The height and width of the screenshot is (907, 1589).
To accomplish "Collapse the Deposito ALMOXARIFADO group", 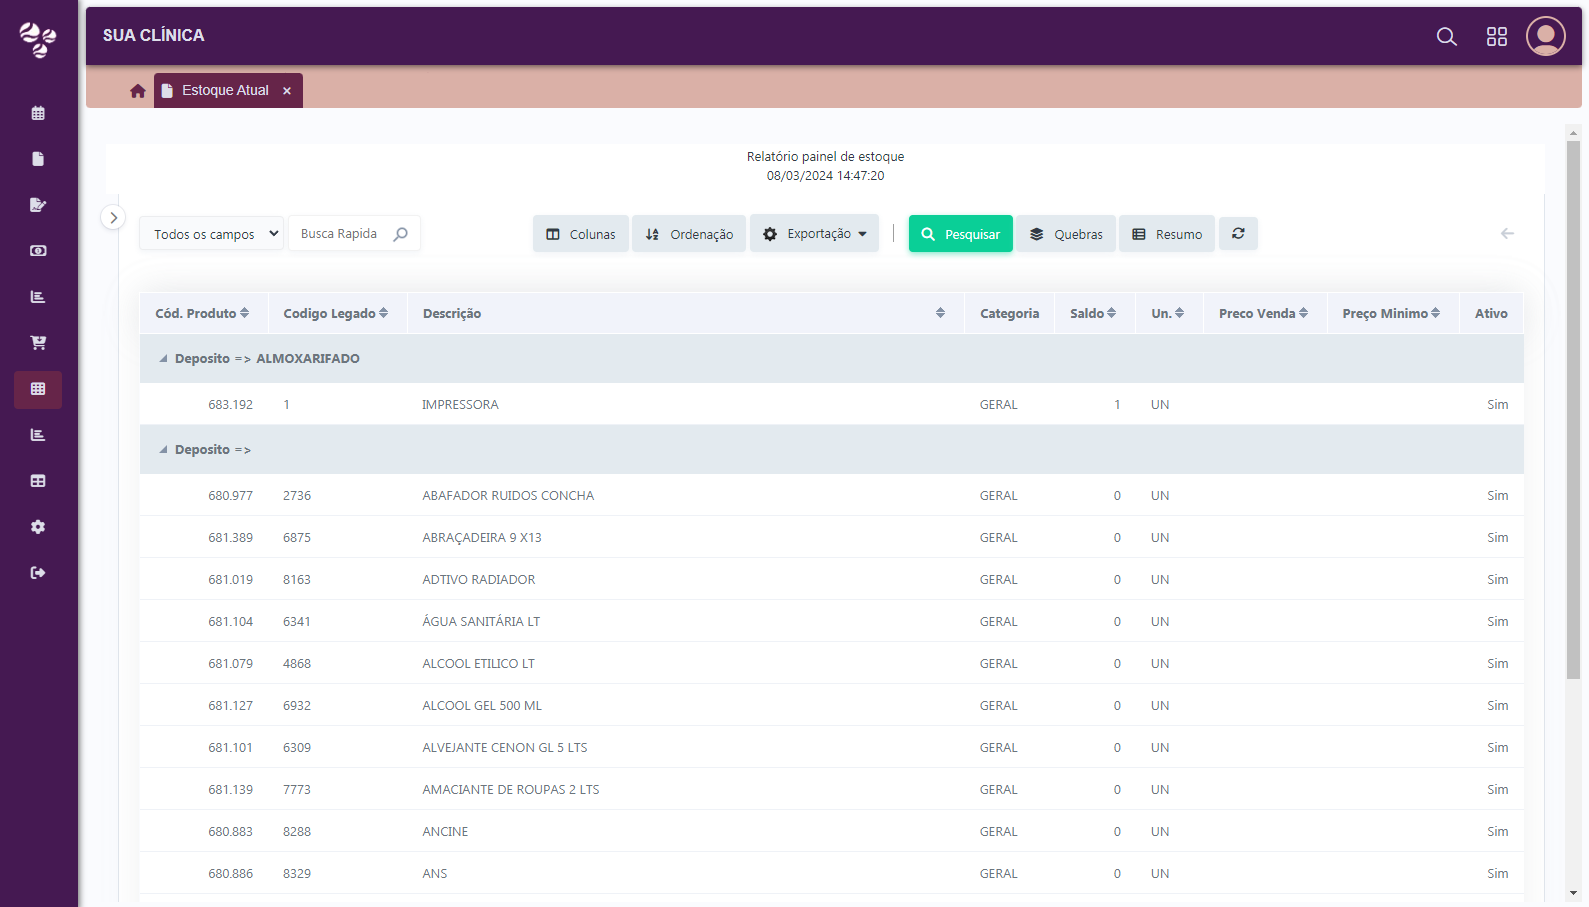I will point(164,359).
